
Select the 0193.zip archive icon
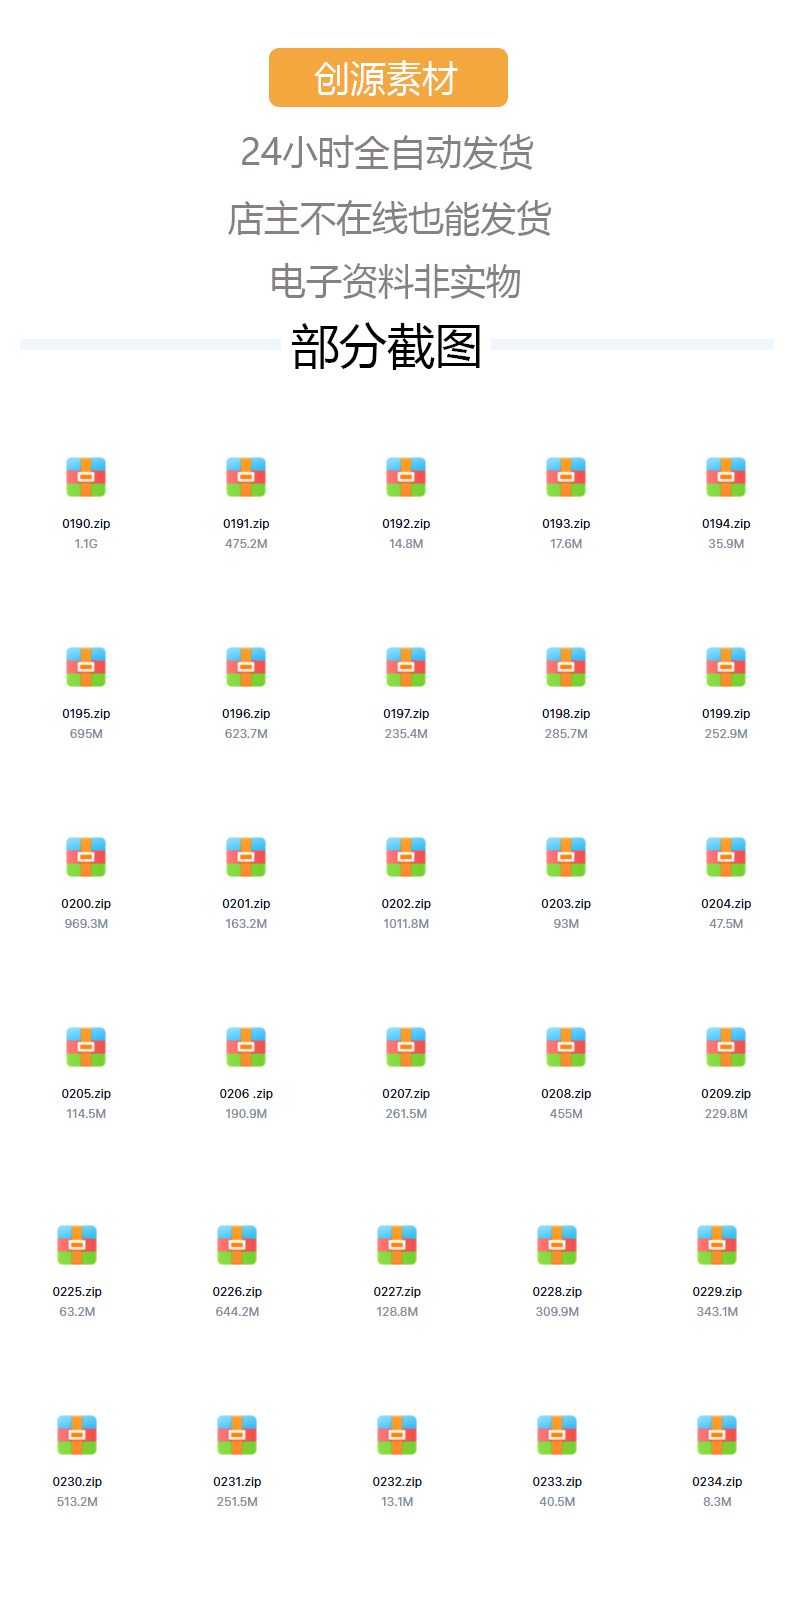tap(566, 477)
